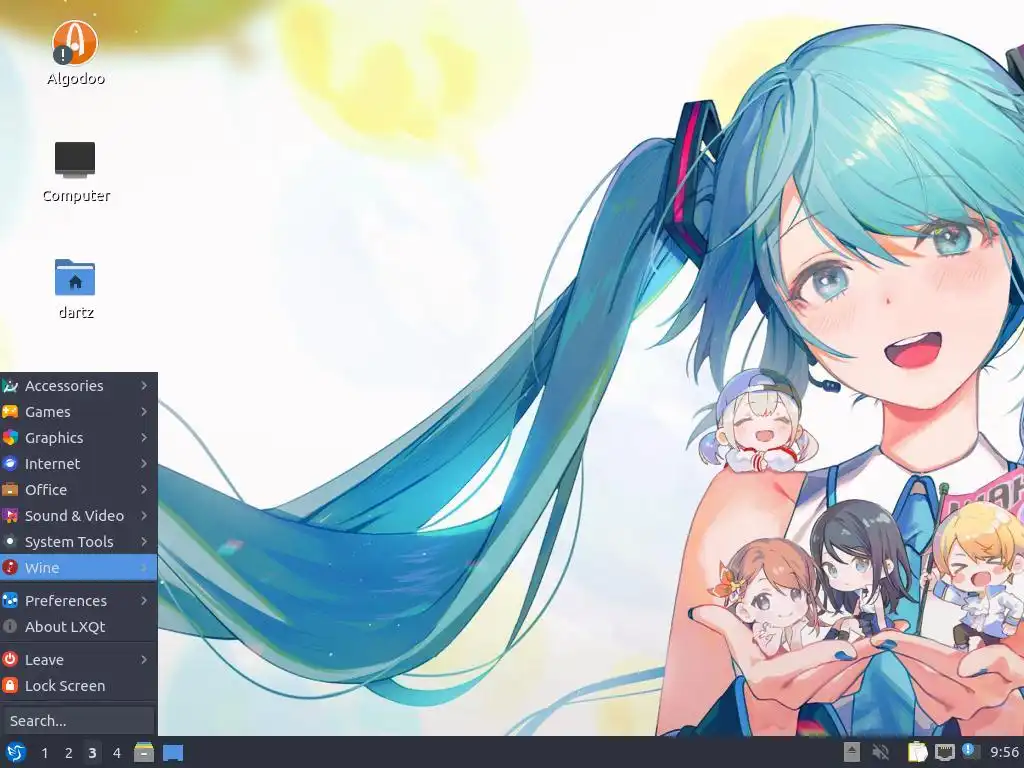This screenshot has width=1024, height=768.
Task: Select the active workspace 3
Action: pyautogui.click(x=92, y=753)
